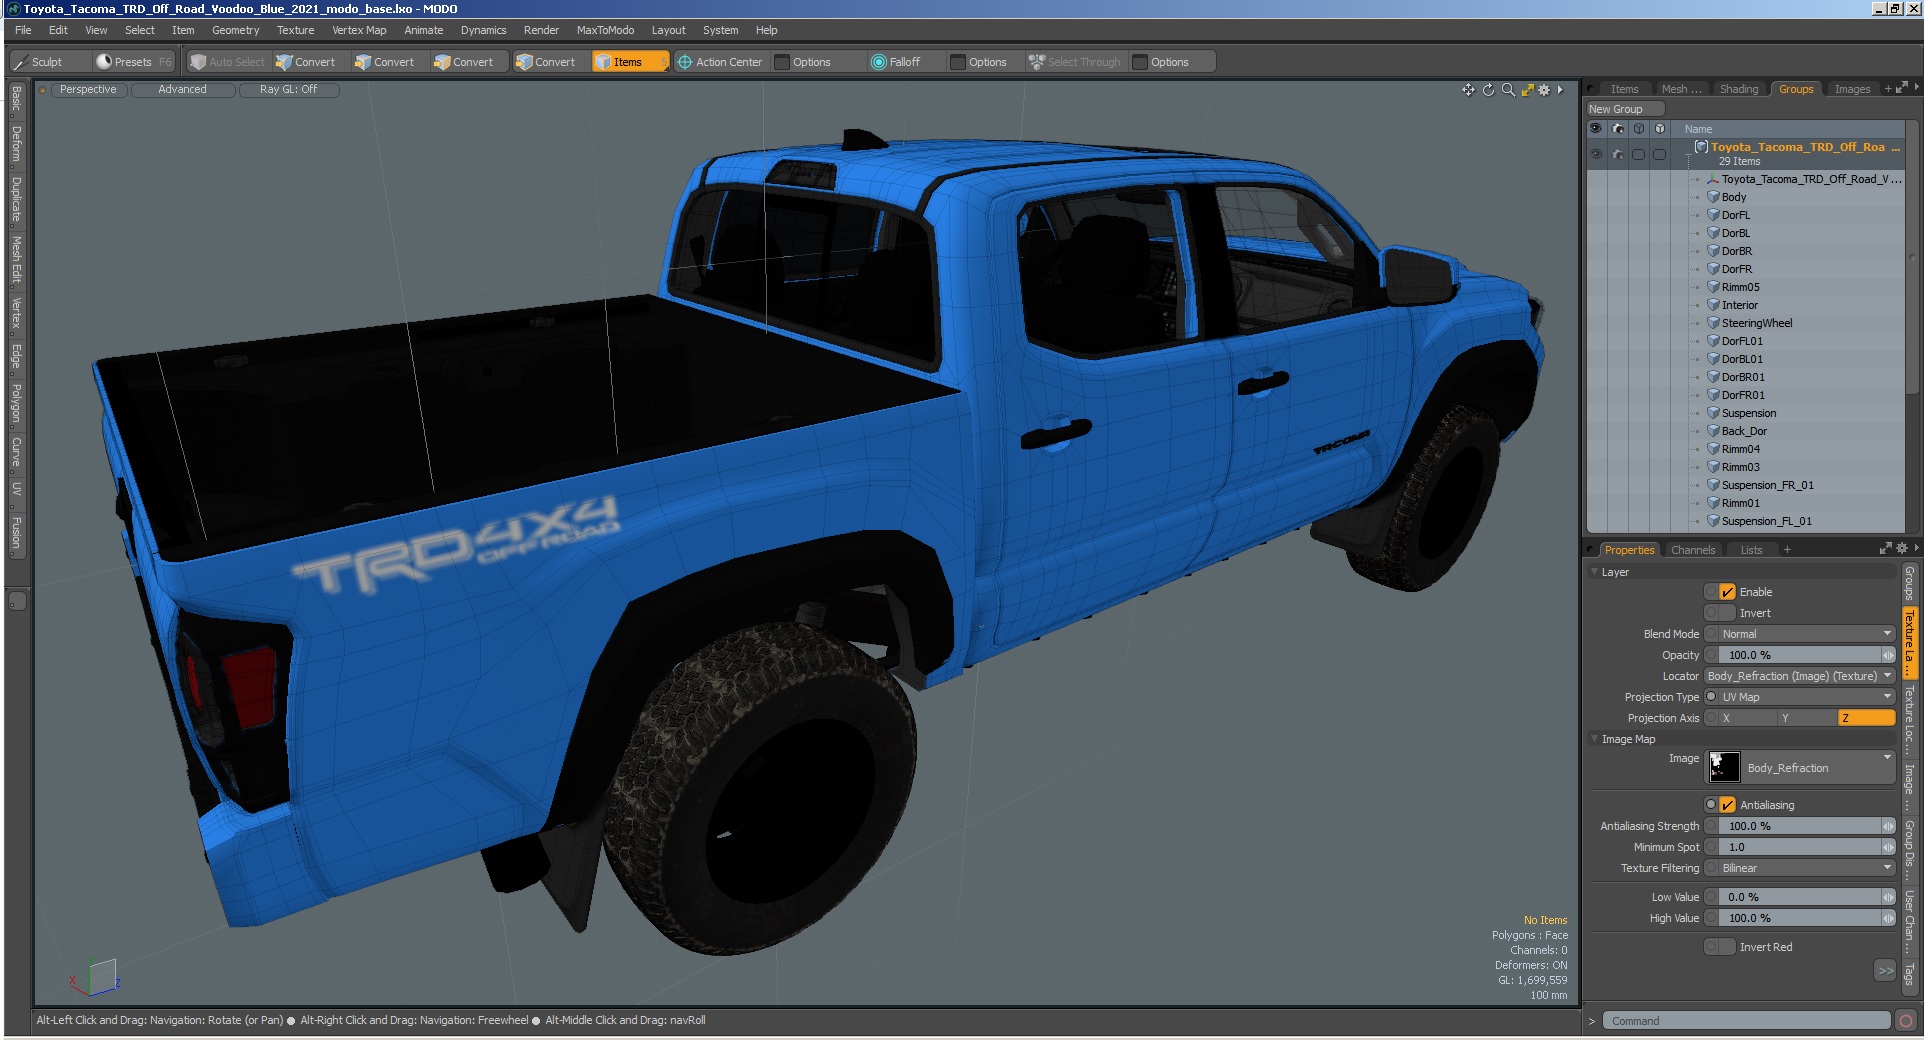The image size is (1924, 1040).
Task: Open the viewport settings gear
Action: (1544, 90)
